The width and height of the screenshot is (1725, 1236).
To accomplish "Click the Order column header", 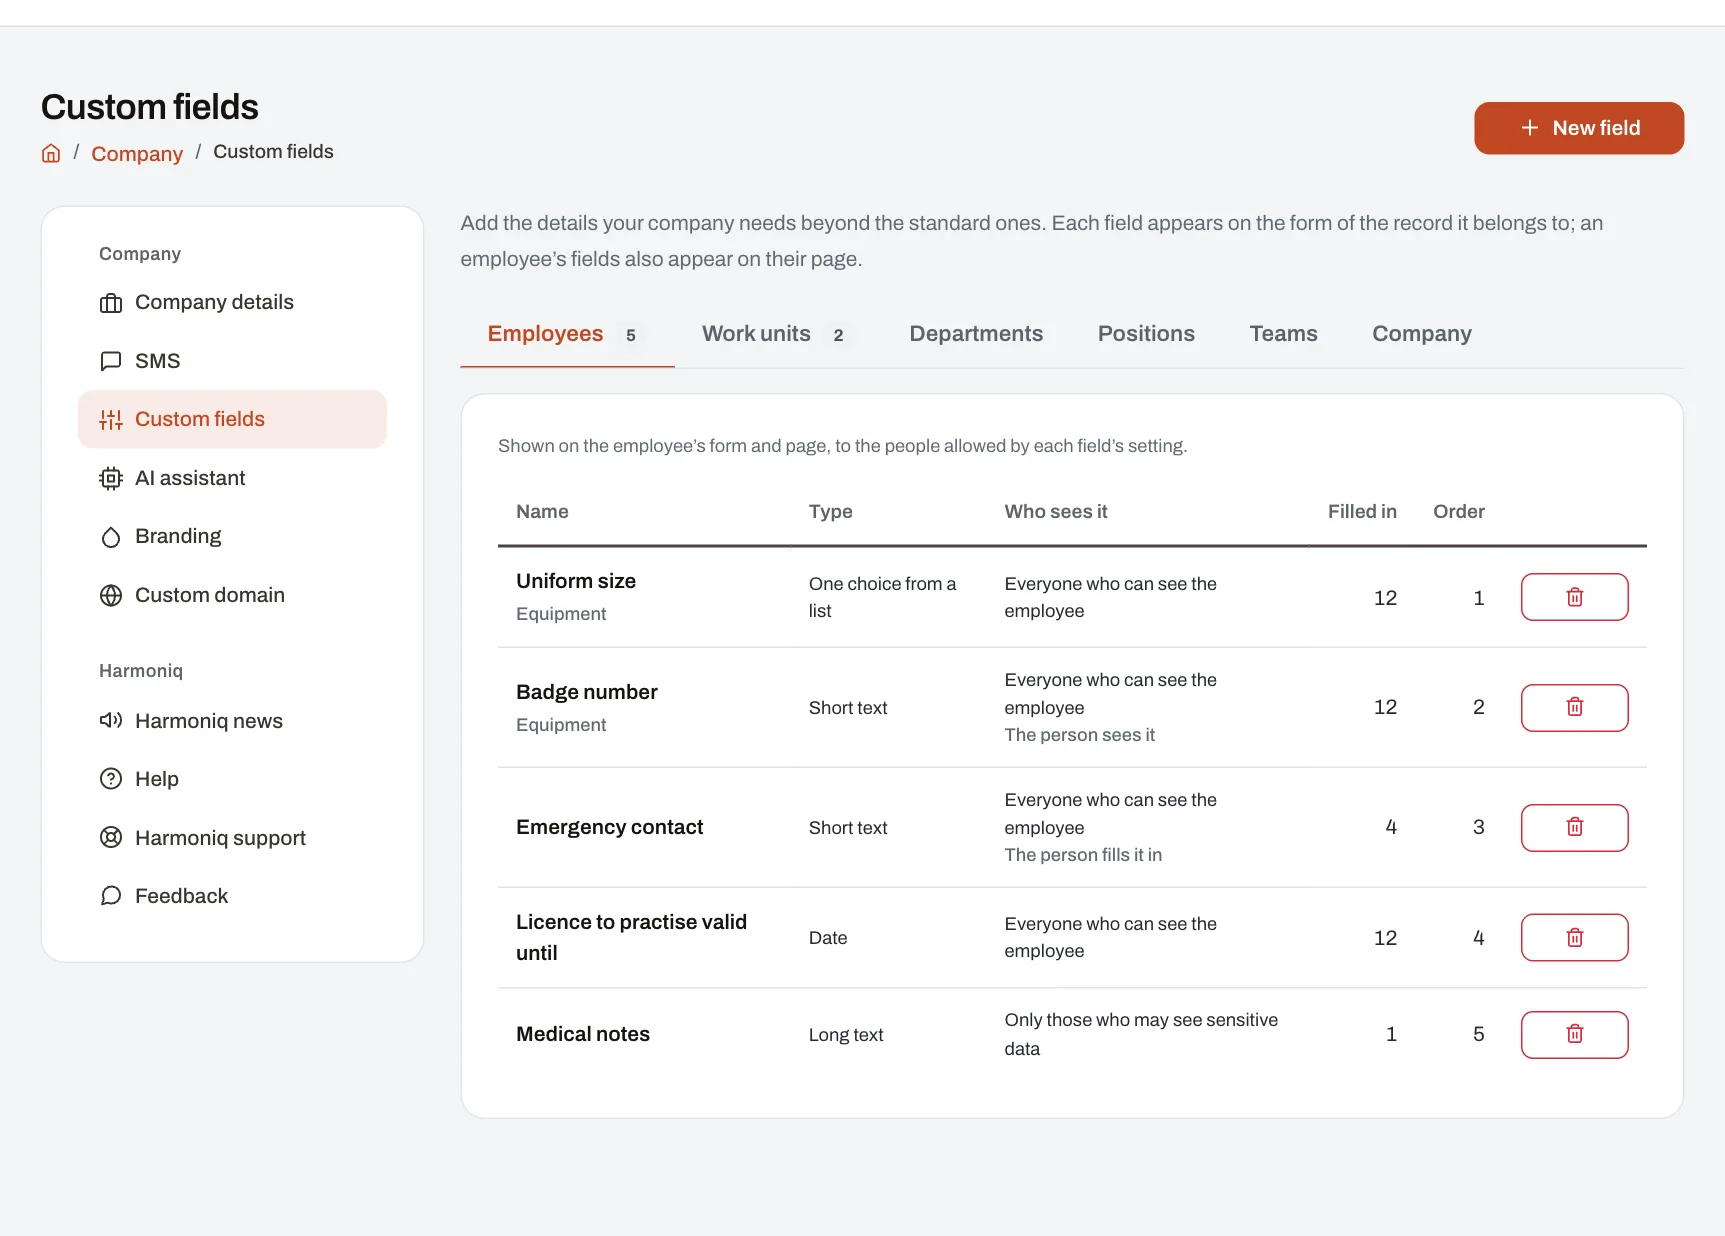I will pos(1459,511).
